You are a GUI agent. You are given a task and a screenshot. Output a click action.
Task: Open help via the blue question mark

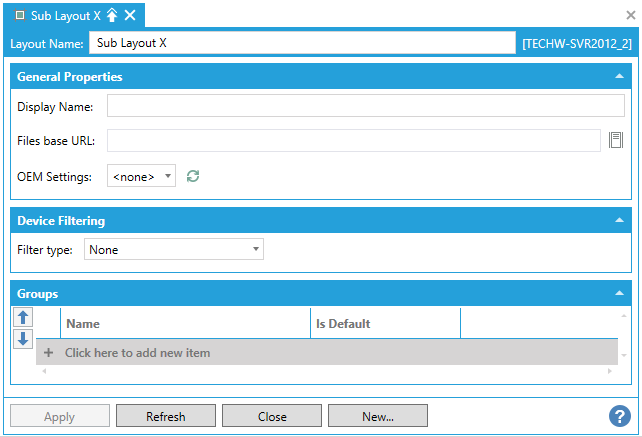coord(618,416)
